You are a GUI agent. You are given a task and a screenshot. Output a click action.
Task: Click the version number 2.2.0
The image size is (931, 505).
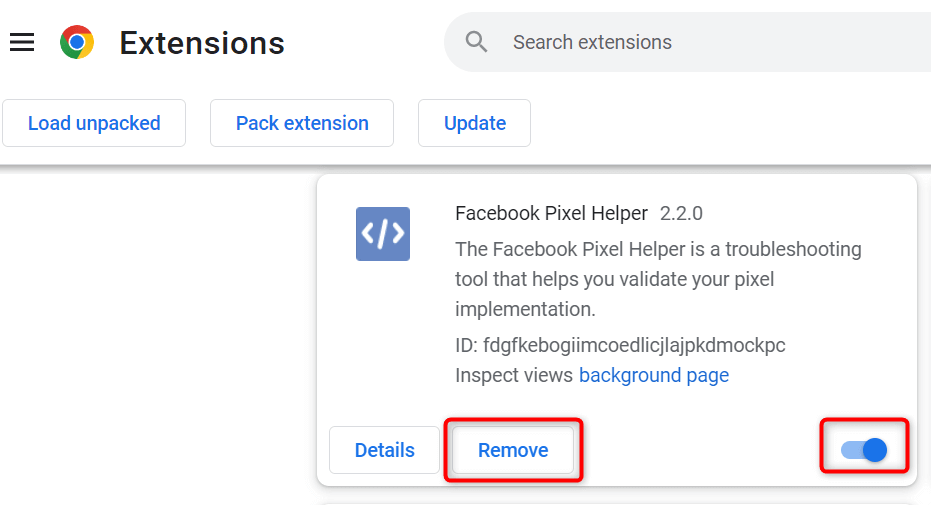click(x=681, y=213)
